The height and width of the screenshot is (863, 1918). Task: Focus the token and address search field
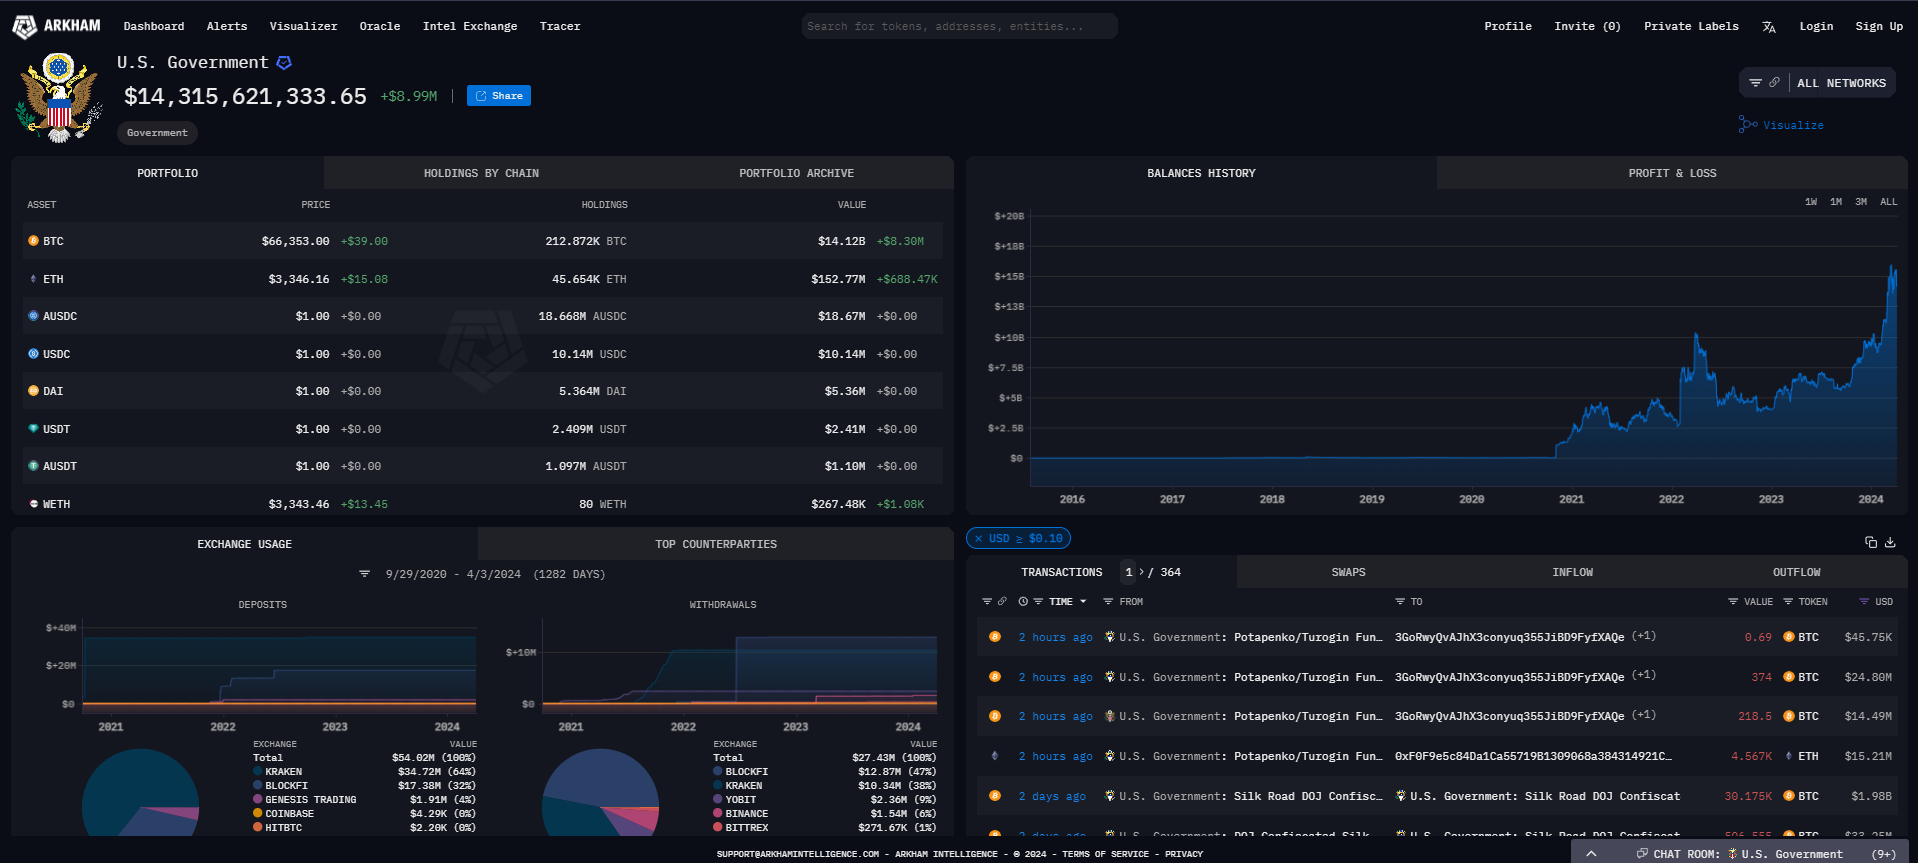[x=958, y=27]
